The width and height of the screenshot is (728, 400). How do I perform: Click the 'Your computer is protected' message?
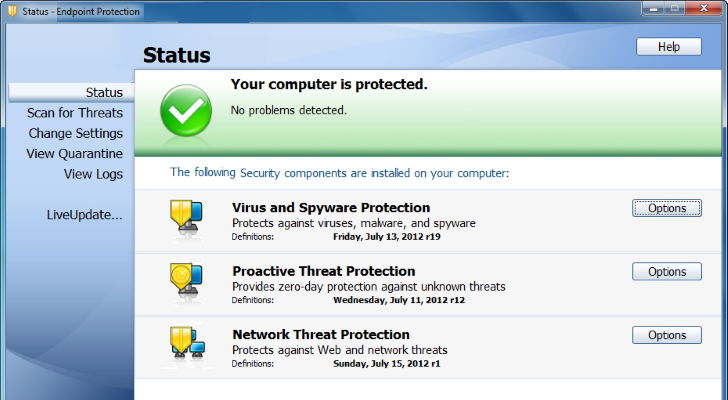point(329,85)
